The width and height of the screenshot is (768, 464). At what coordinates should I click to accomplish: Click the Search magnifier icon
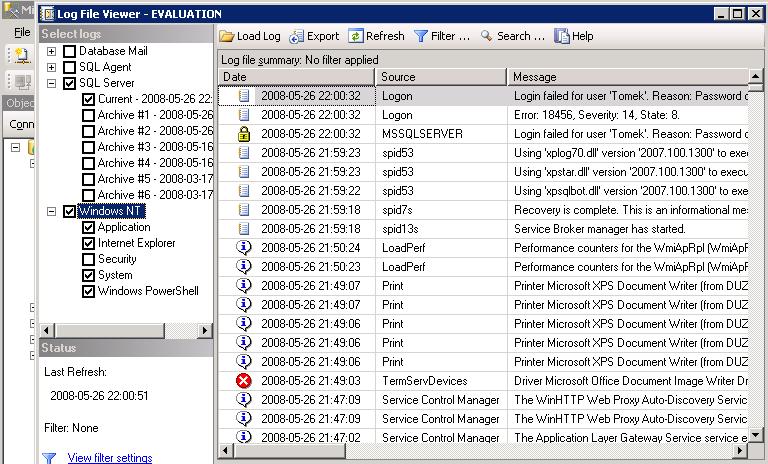[x=486, y=36]
